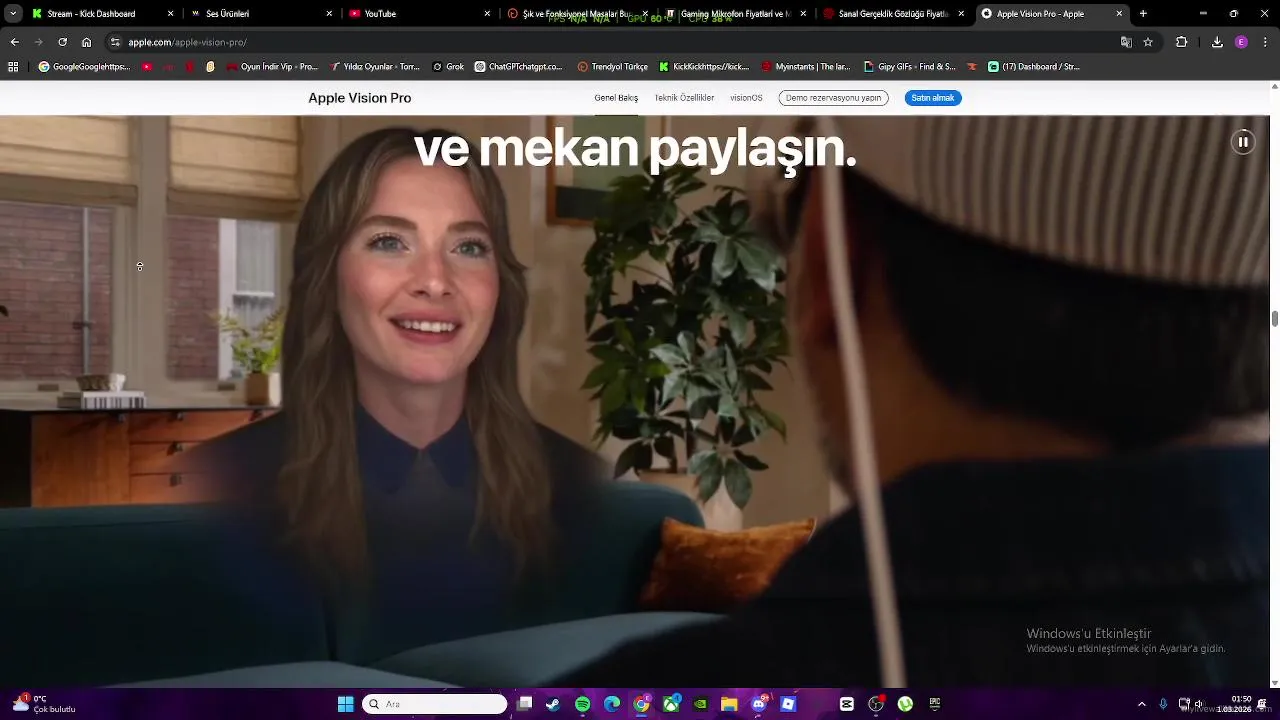Open CapCut from the taskbar
This screenshot has width=1280, height=720.
847,704
